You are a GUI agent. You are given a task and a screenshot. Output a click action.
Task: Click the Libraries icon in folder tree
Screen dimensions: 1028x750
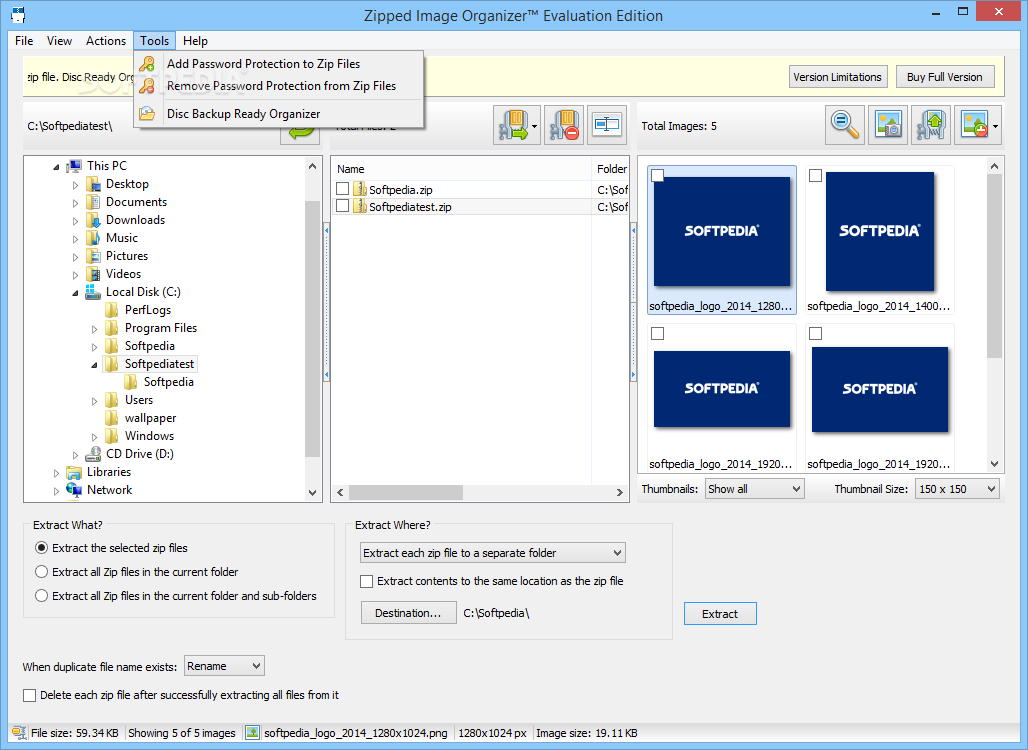point(74,472)
